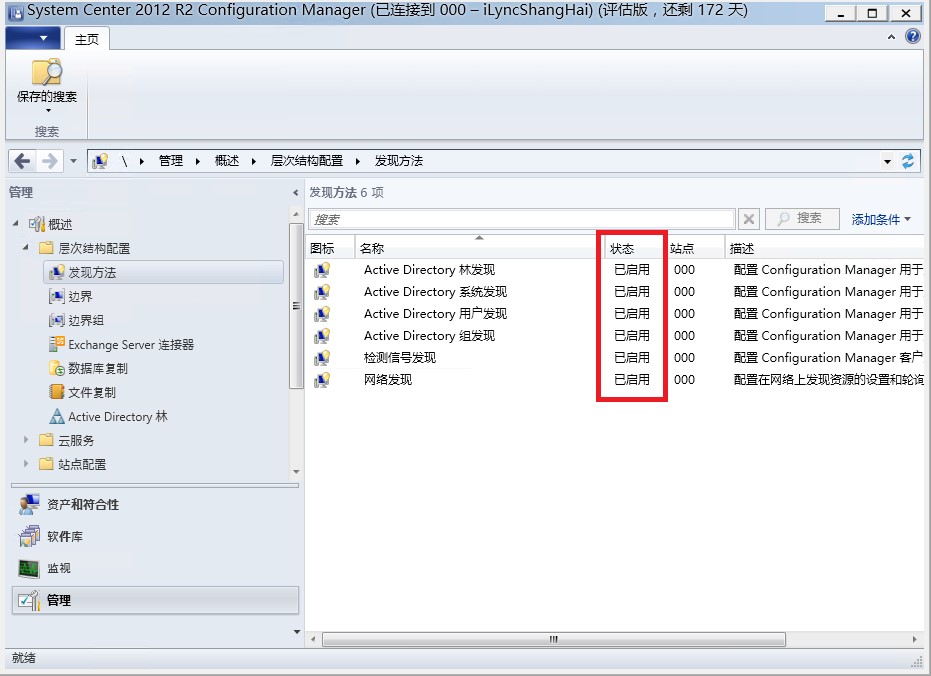Select the 网络发现 row name
This screenshot has width=931, height=676.
388,380
